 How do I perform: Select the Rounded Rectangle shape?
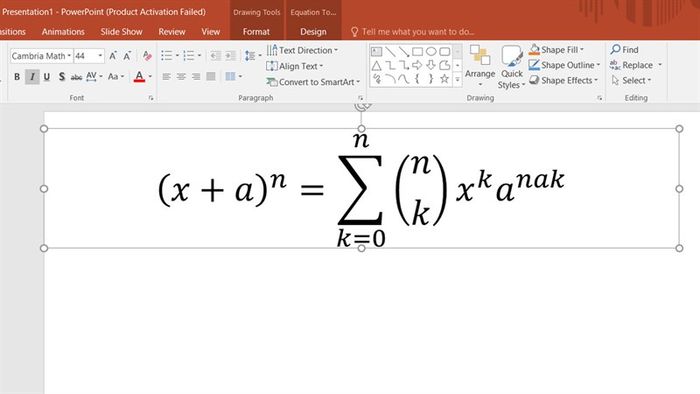(x=445, y=51)
